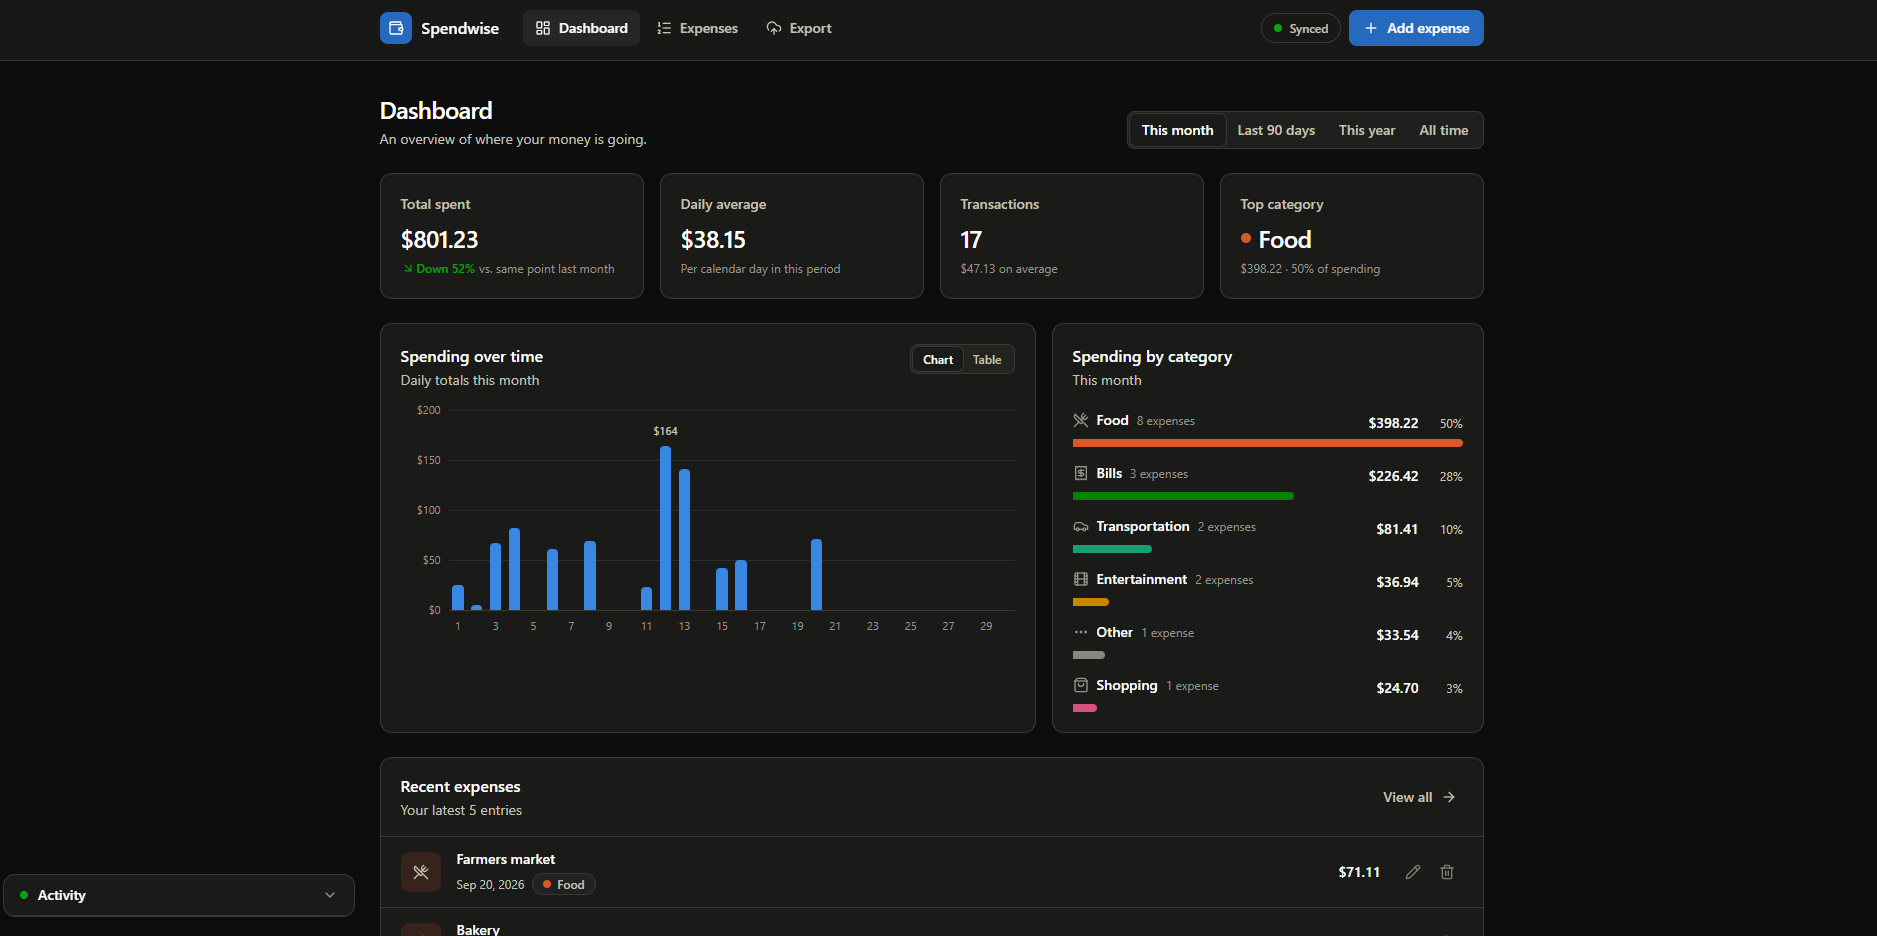Click the Recent expenses heading
This screenshot has width=1877, height=936.
pos(460,787)
